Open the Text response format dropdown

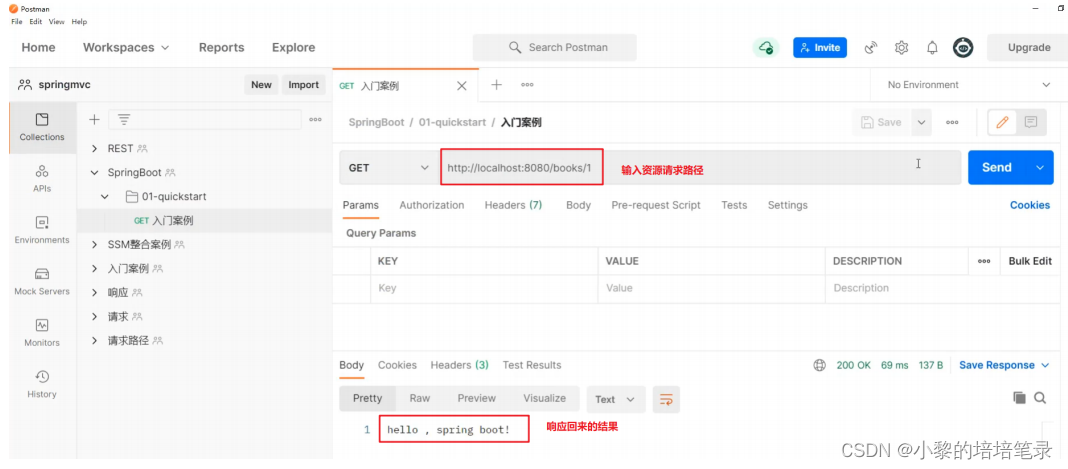[616, 400]
